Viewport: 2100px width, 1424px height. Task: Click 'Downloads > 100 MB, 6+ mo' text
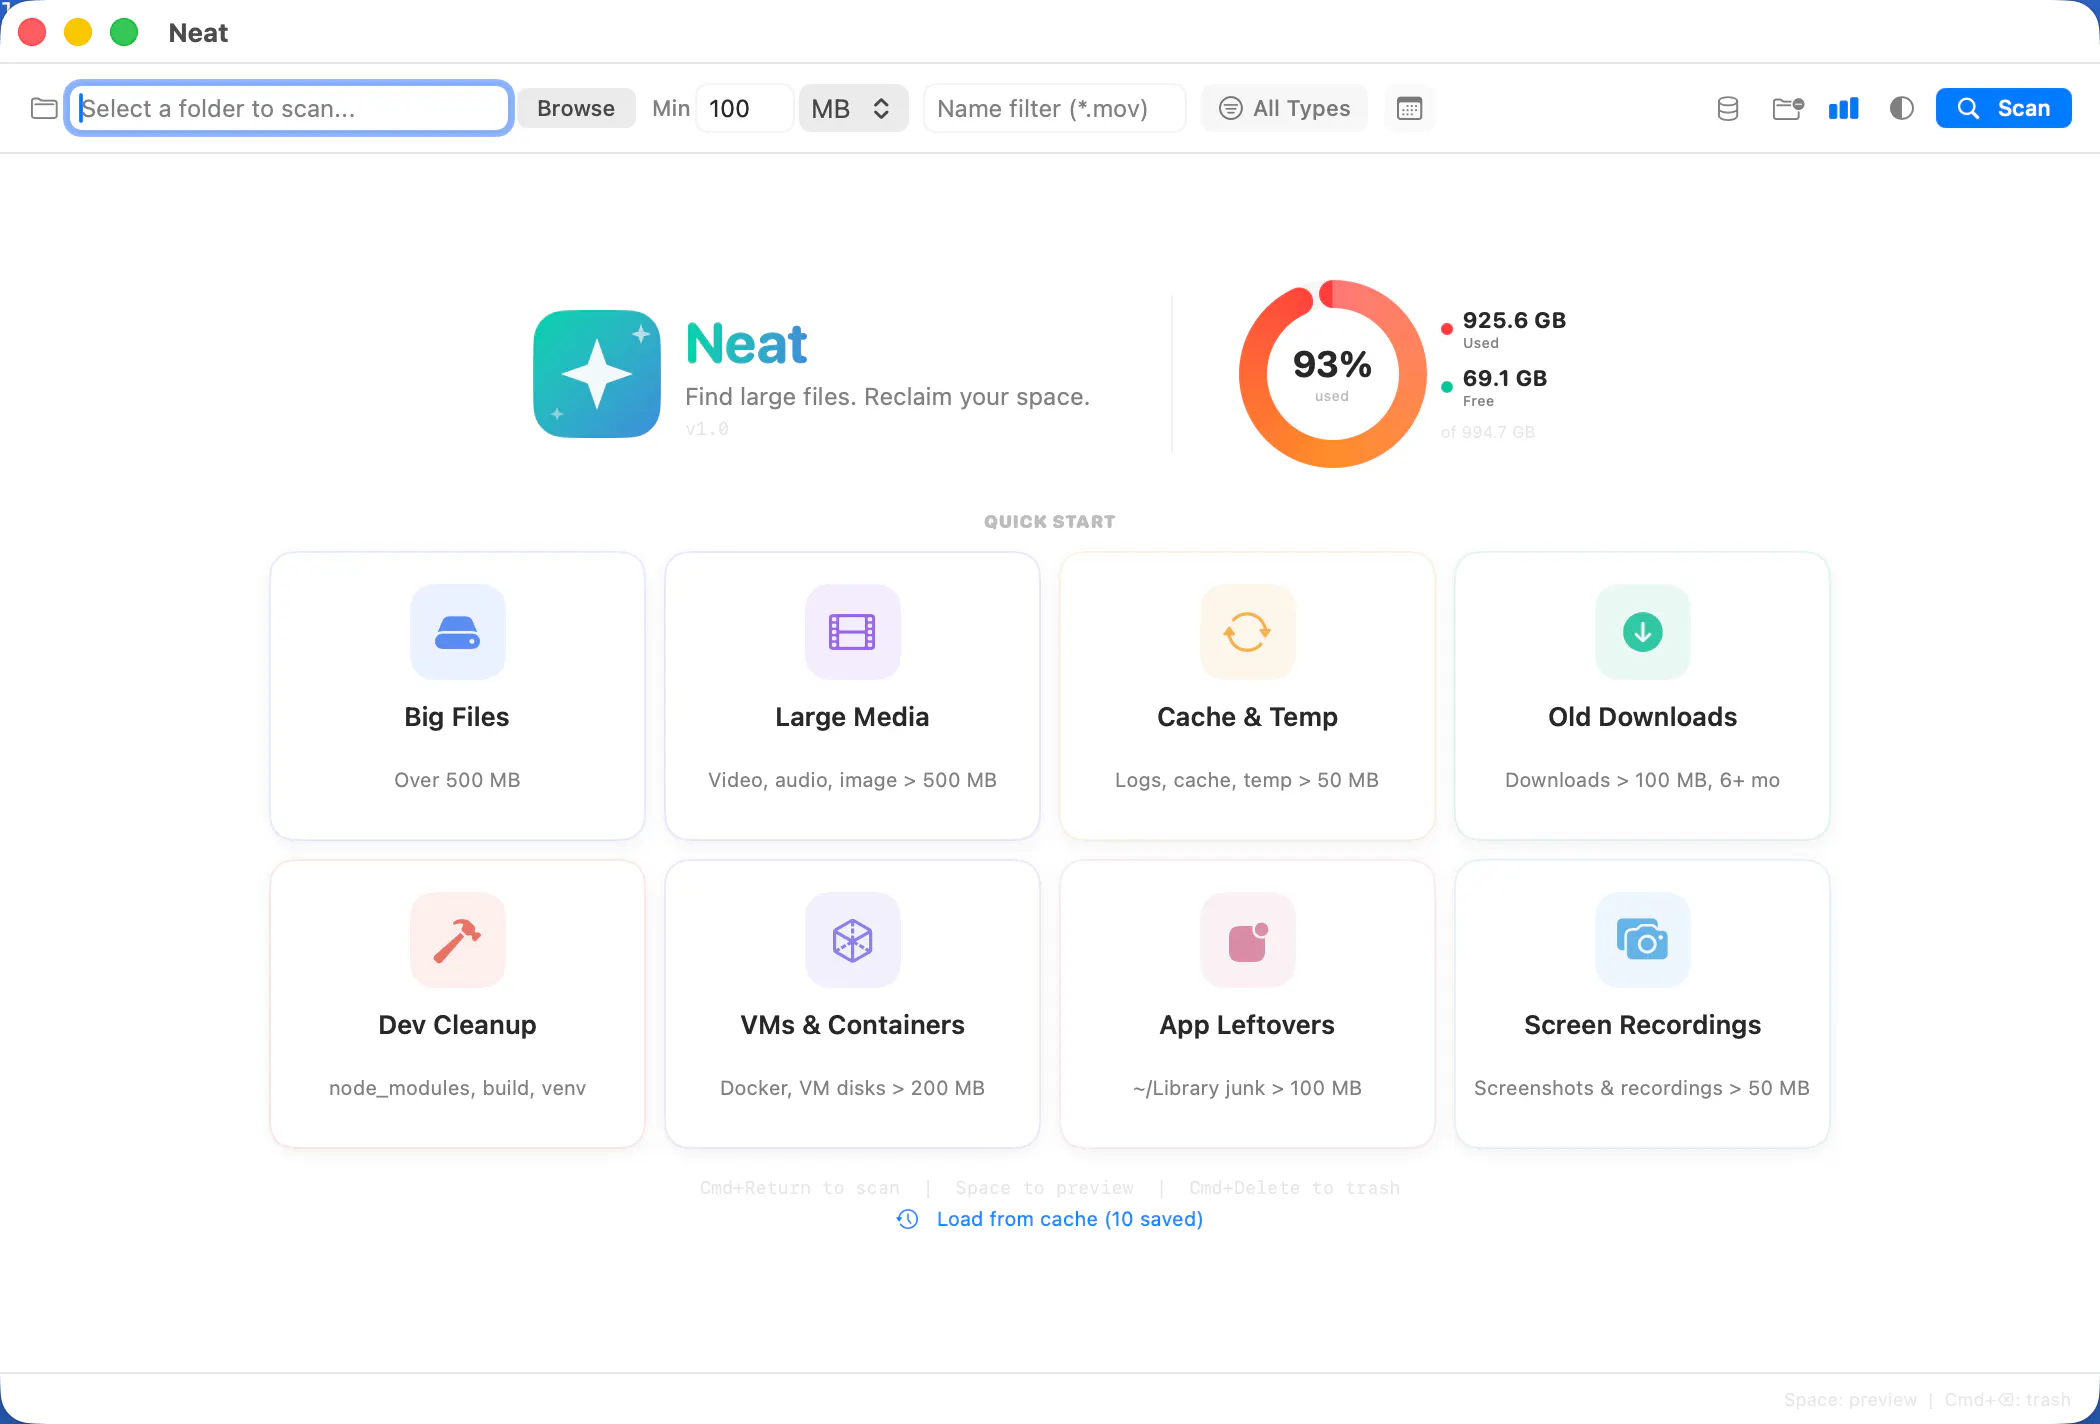(1642, 780)
